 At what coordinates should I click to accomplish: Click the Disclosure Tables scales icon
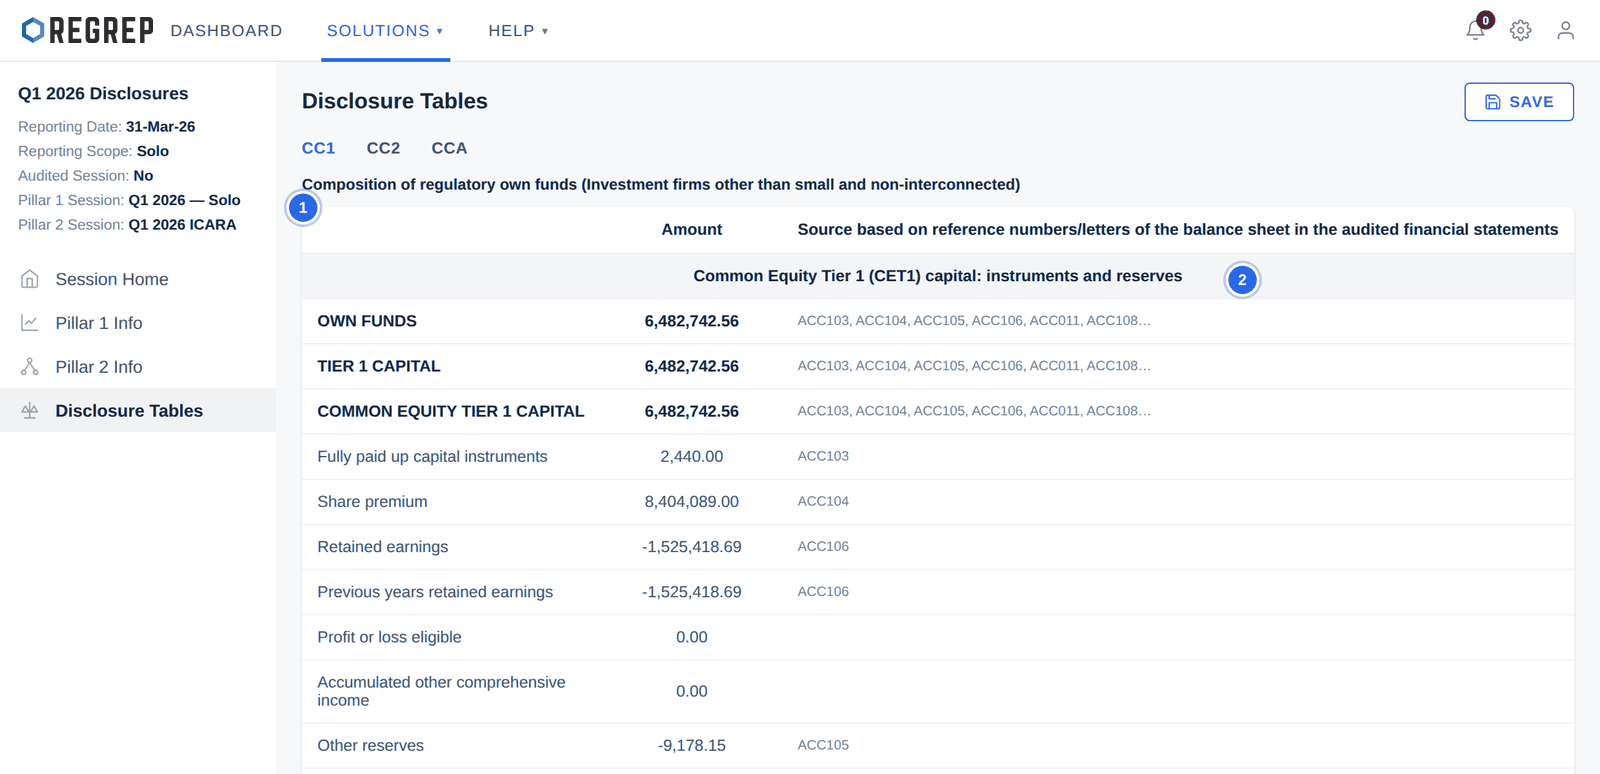click(x=30, y=411)
